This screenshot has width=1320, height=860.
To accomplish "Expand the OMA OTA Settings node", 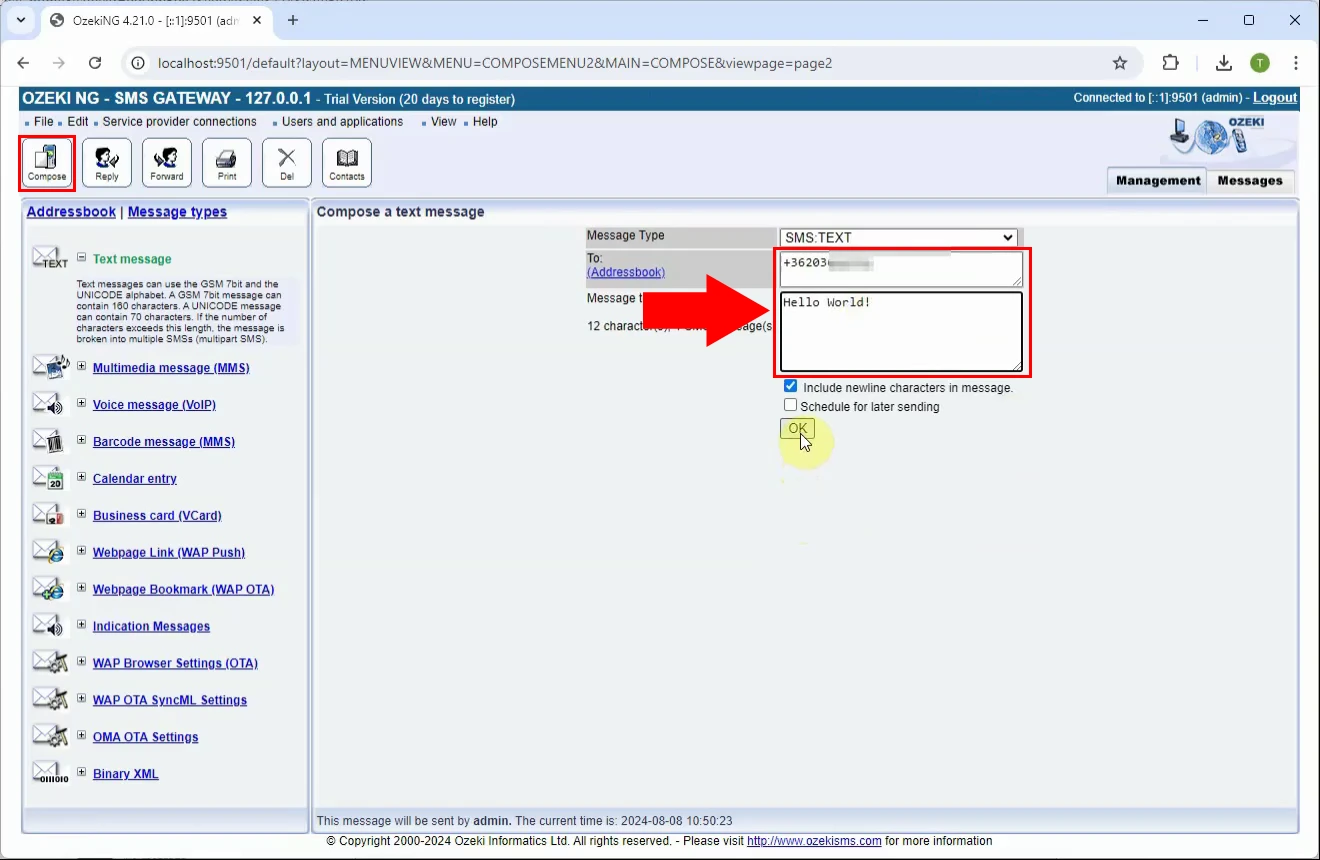I will coord(82,736).
